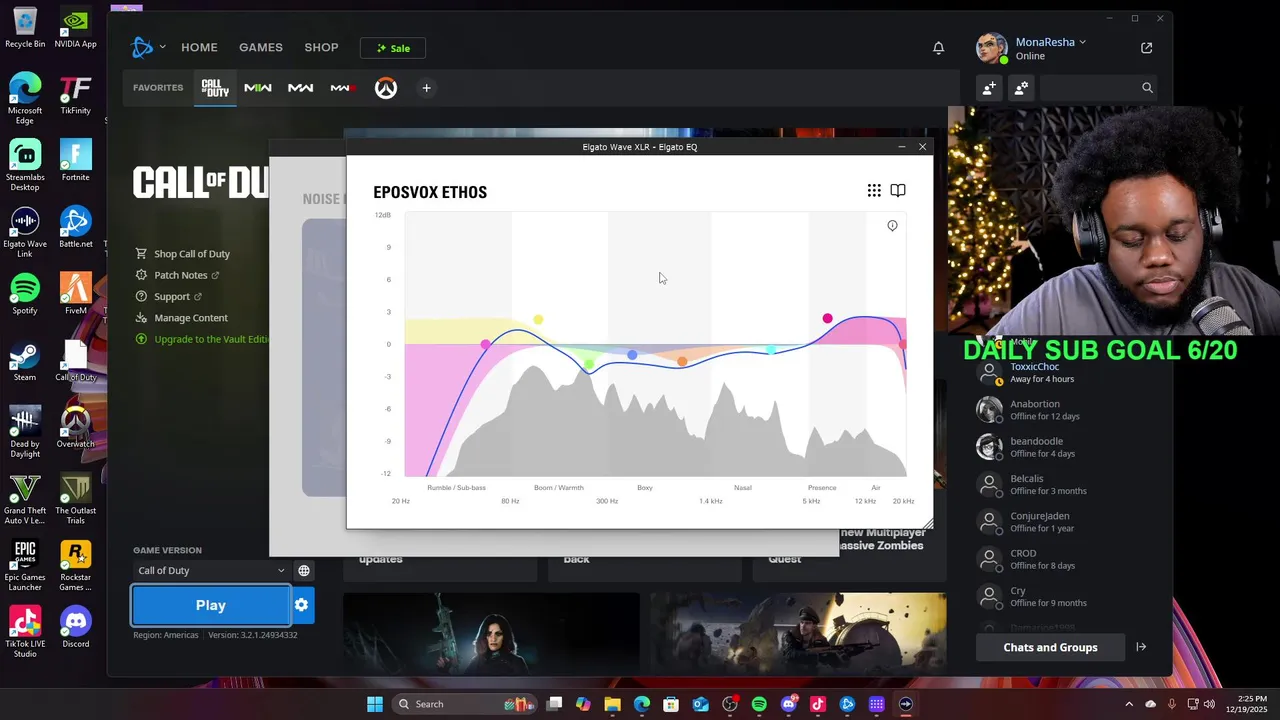This screenshot has height=720, width=1280.
Task: Select the MWII favorites icon
Action: click(258, 88)
